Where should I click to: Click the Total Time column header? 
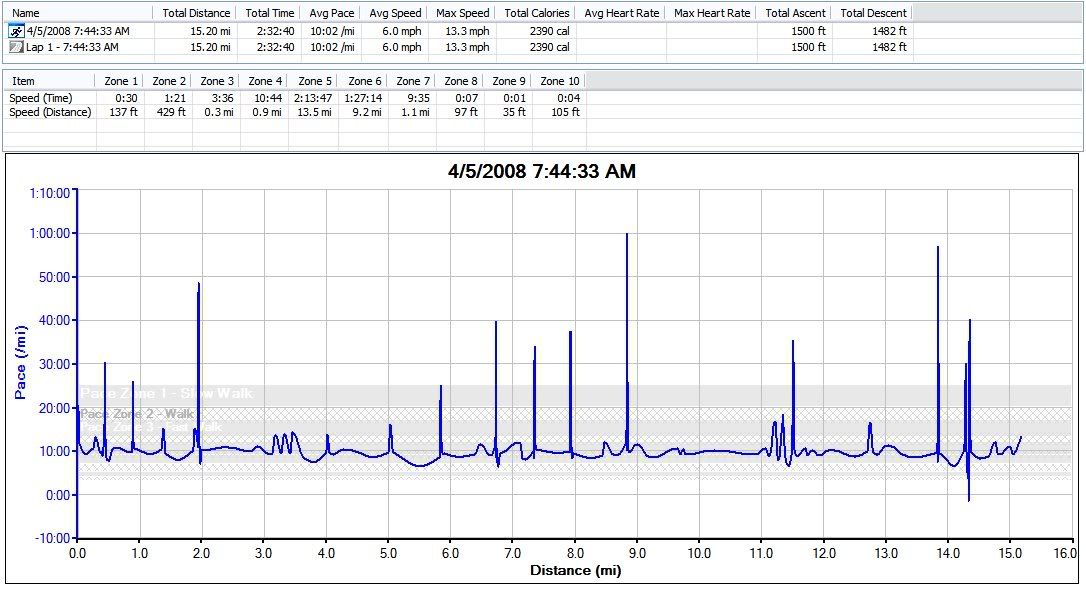270,13
